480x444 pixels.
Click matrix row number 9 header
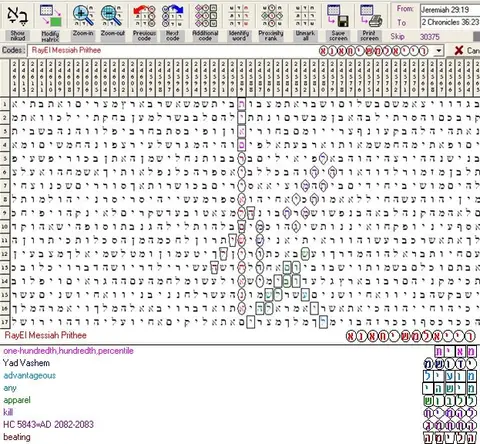click(x=5, y=213)
